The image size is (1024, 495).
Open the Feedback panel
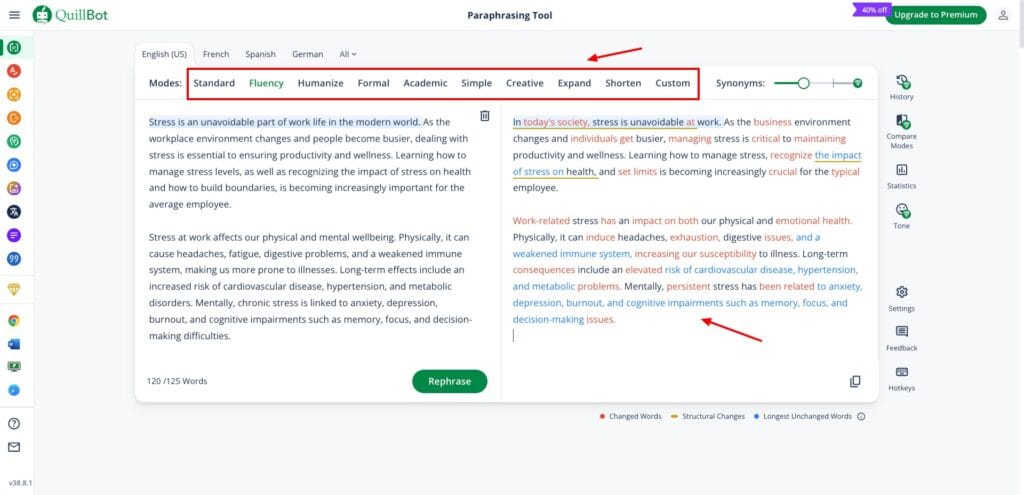[902, 338]
